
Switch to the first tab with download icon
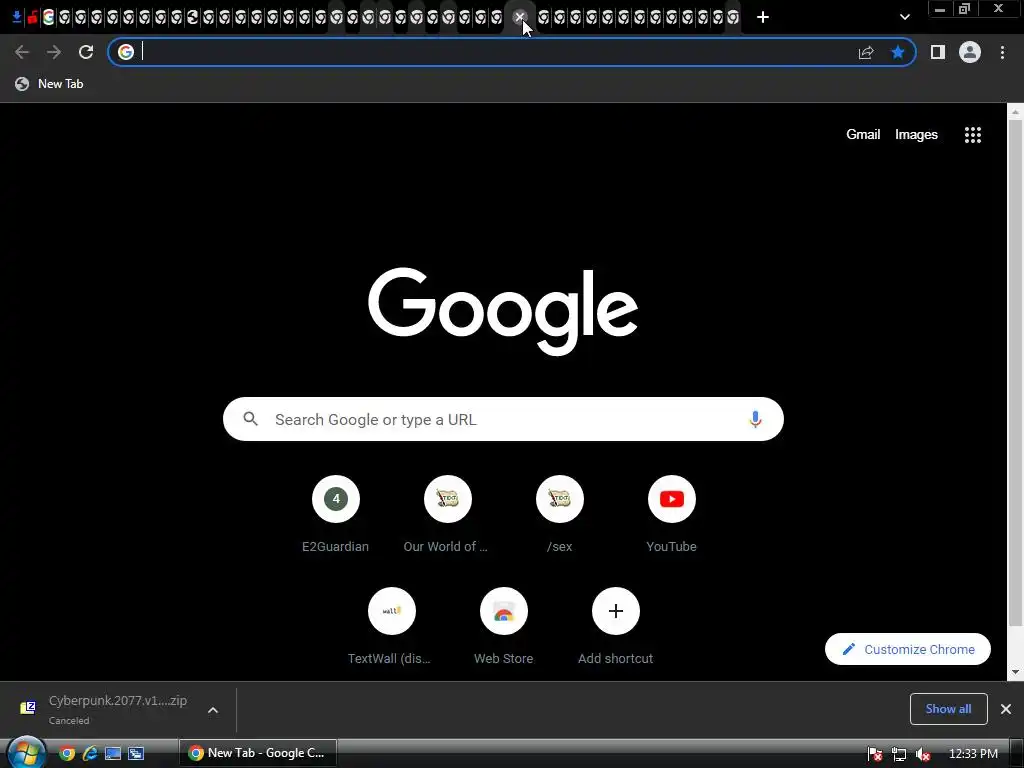click(16, 17)
